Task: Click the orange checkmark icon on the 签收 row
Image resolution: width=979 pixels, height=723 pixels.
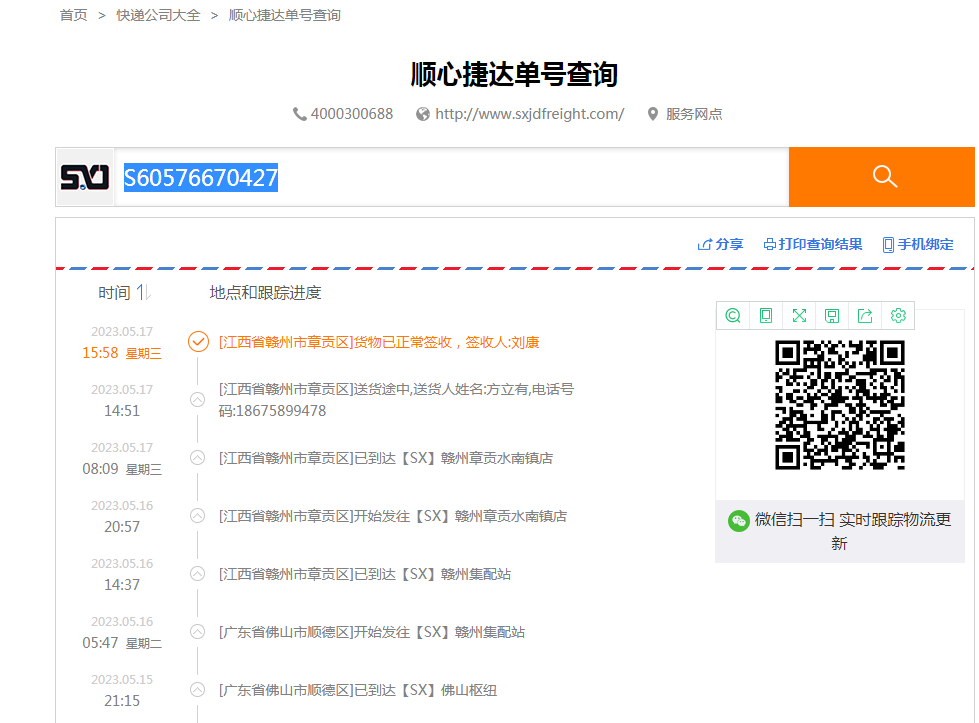Action: pos(199,342)
